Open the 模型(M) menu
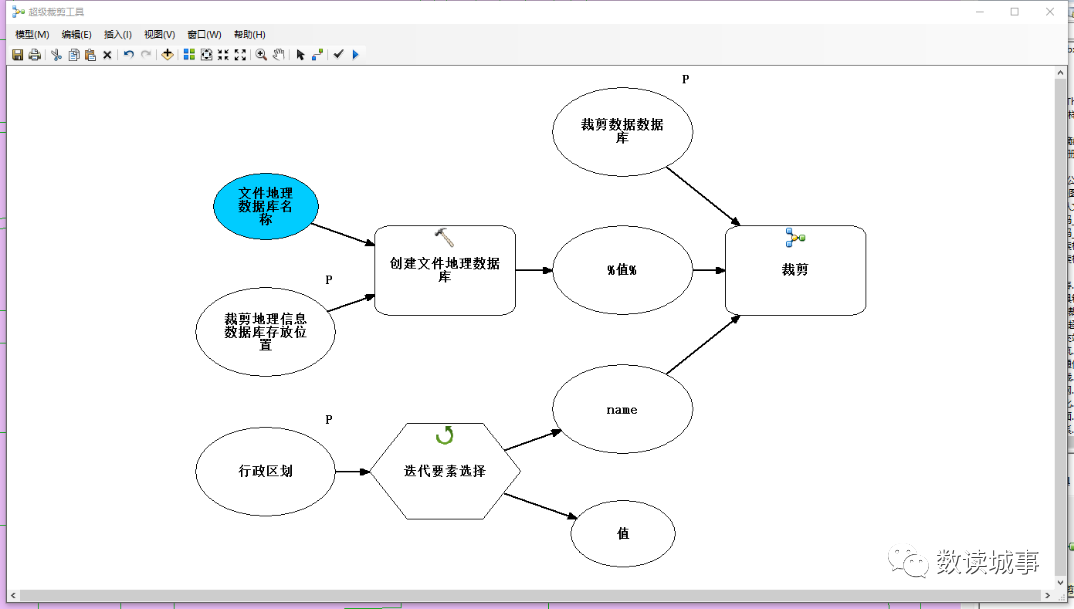The width and height of the screenshot is (1074, 609). pyautogui.click(x=32, y=34)
